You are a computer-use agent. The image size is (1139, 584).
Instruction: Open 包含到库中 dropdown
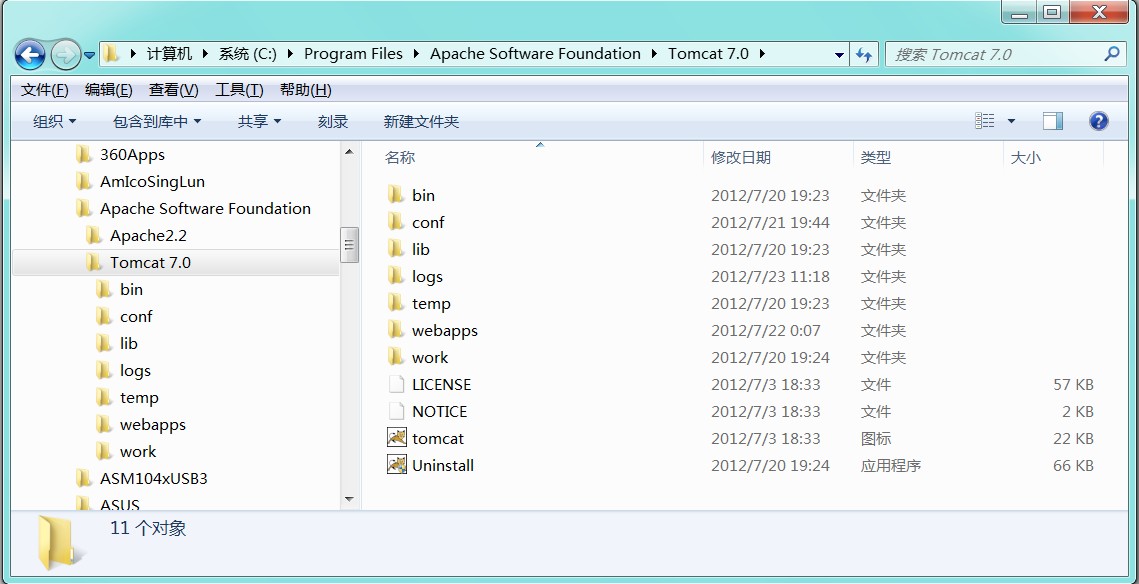(157, 122)
